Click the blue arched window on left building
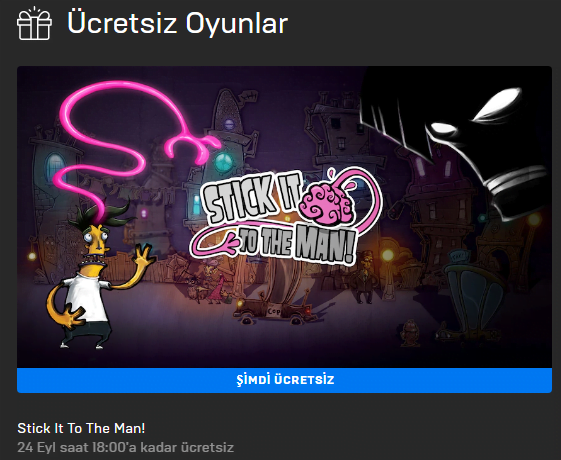561x460 pixels. click(54, 167)
